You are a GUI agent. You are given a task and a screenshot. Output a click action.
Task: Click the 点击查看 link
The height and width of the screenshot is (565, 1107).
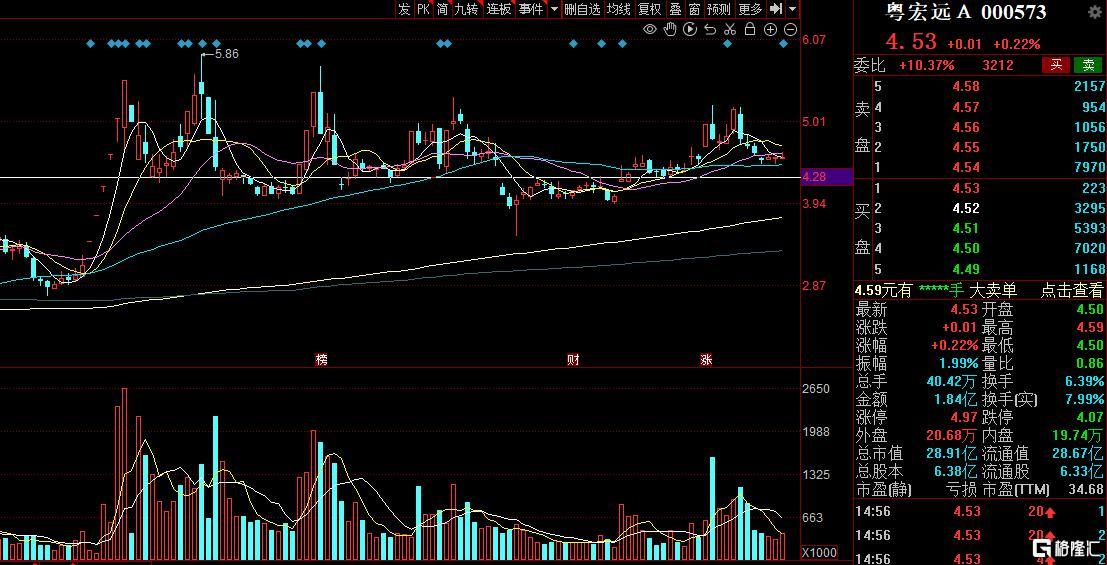[x=1071, y=290]
